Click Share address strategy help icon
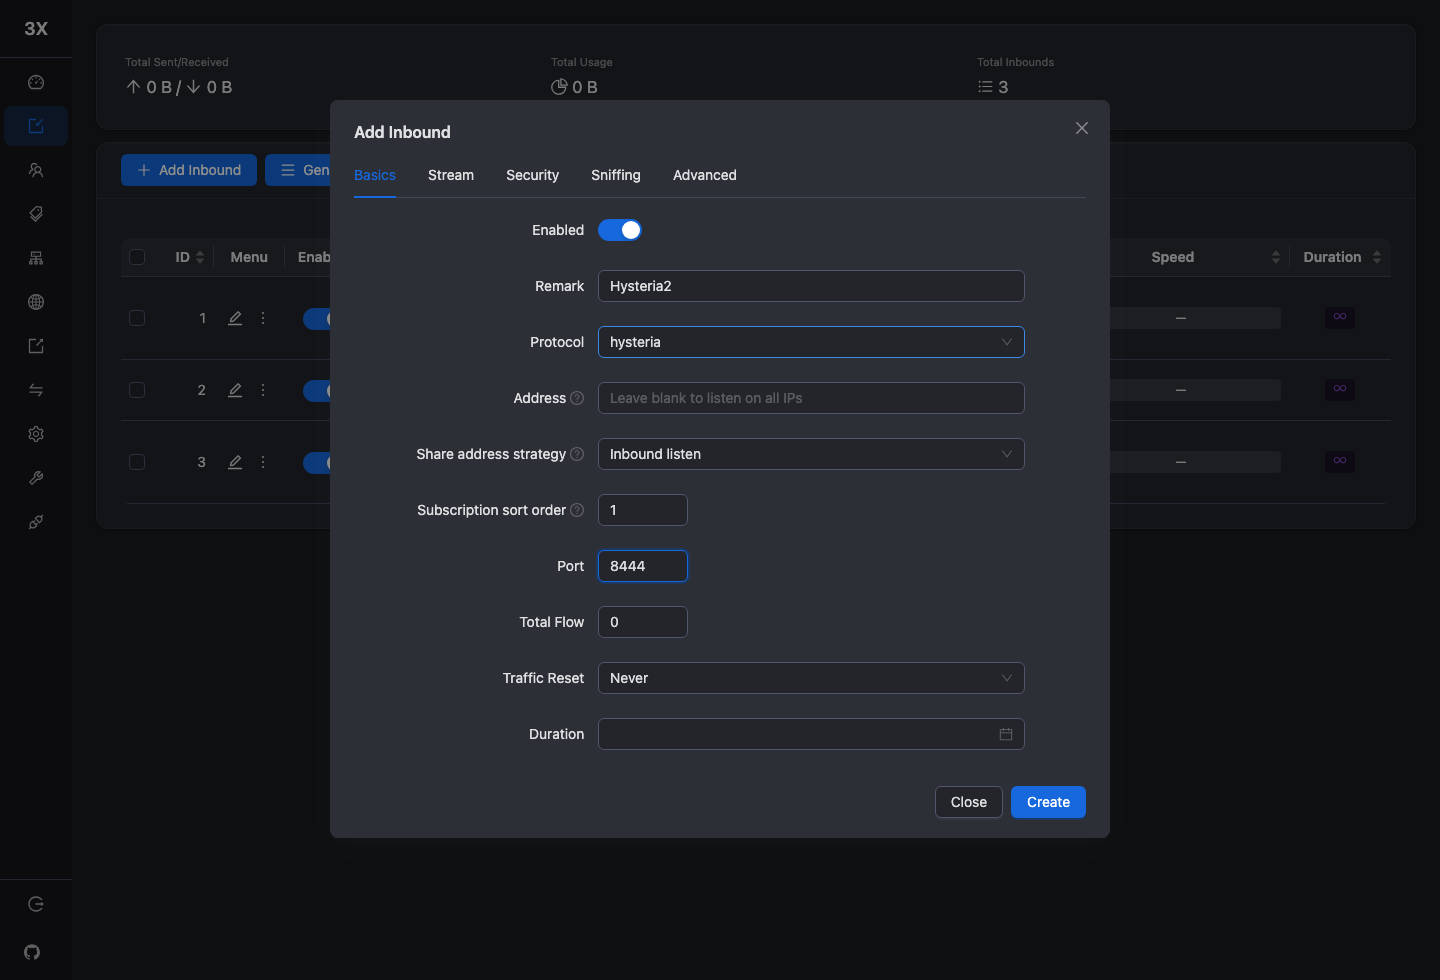The height and width of the screenshot is (980, 1440). pos(577,454)
